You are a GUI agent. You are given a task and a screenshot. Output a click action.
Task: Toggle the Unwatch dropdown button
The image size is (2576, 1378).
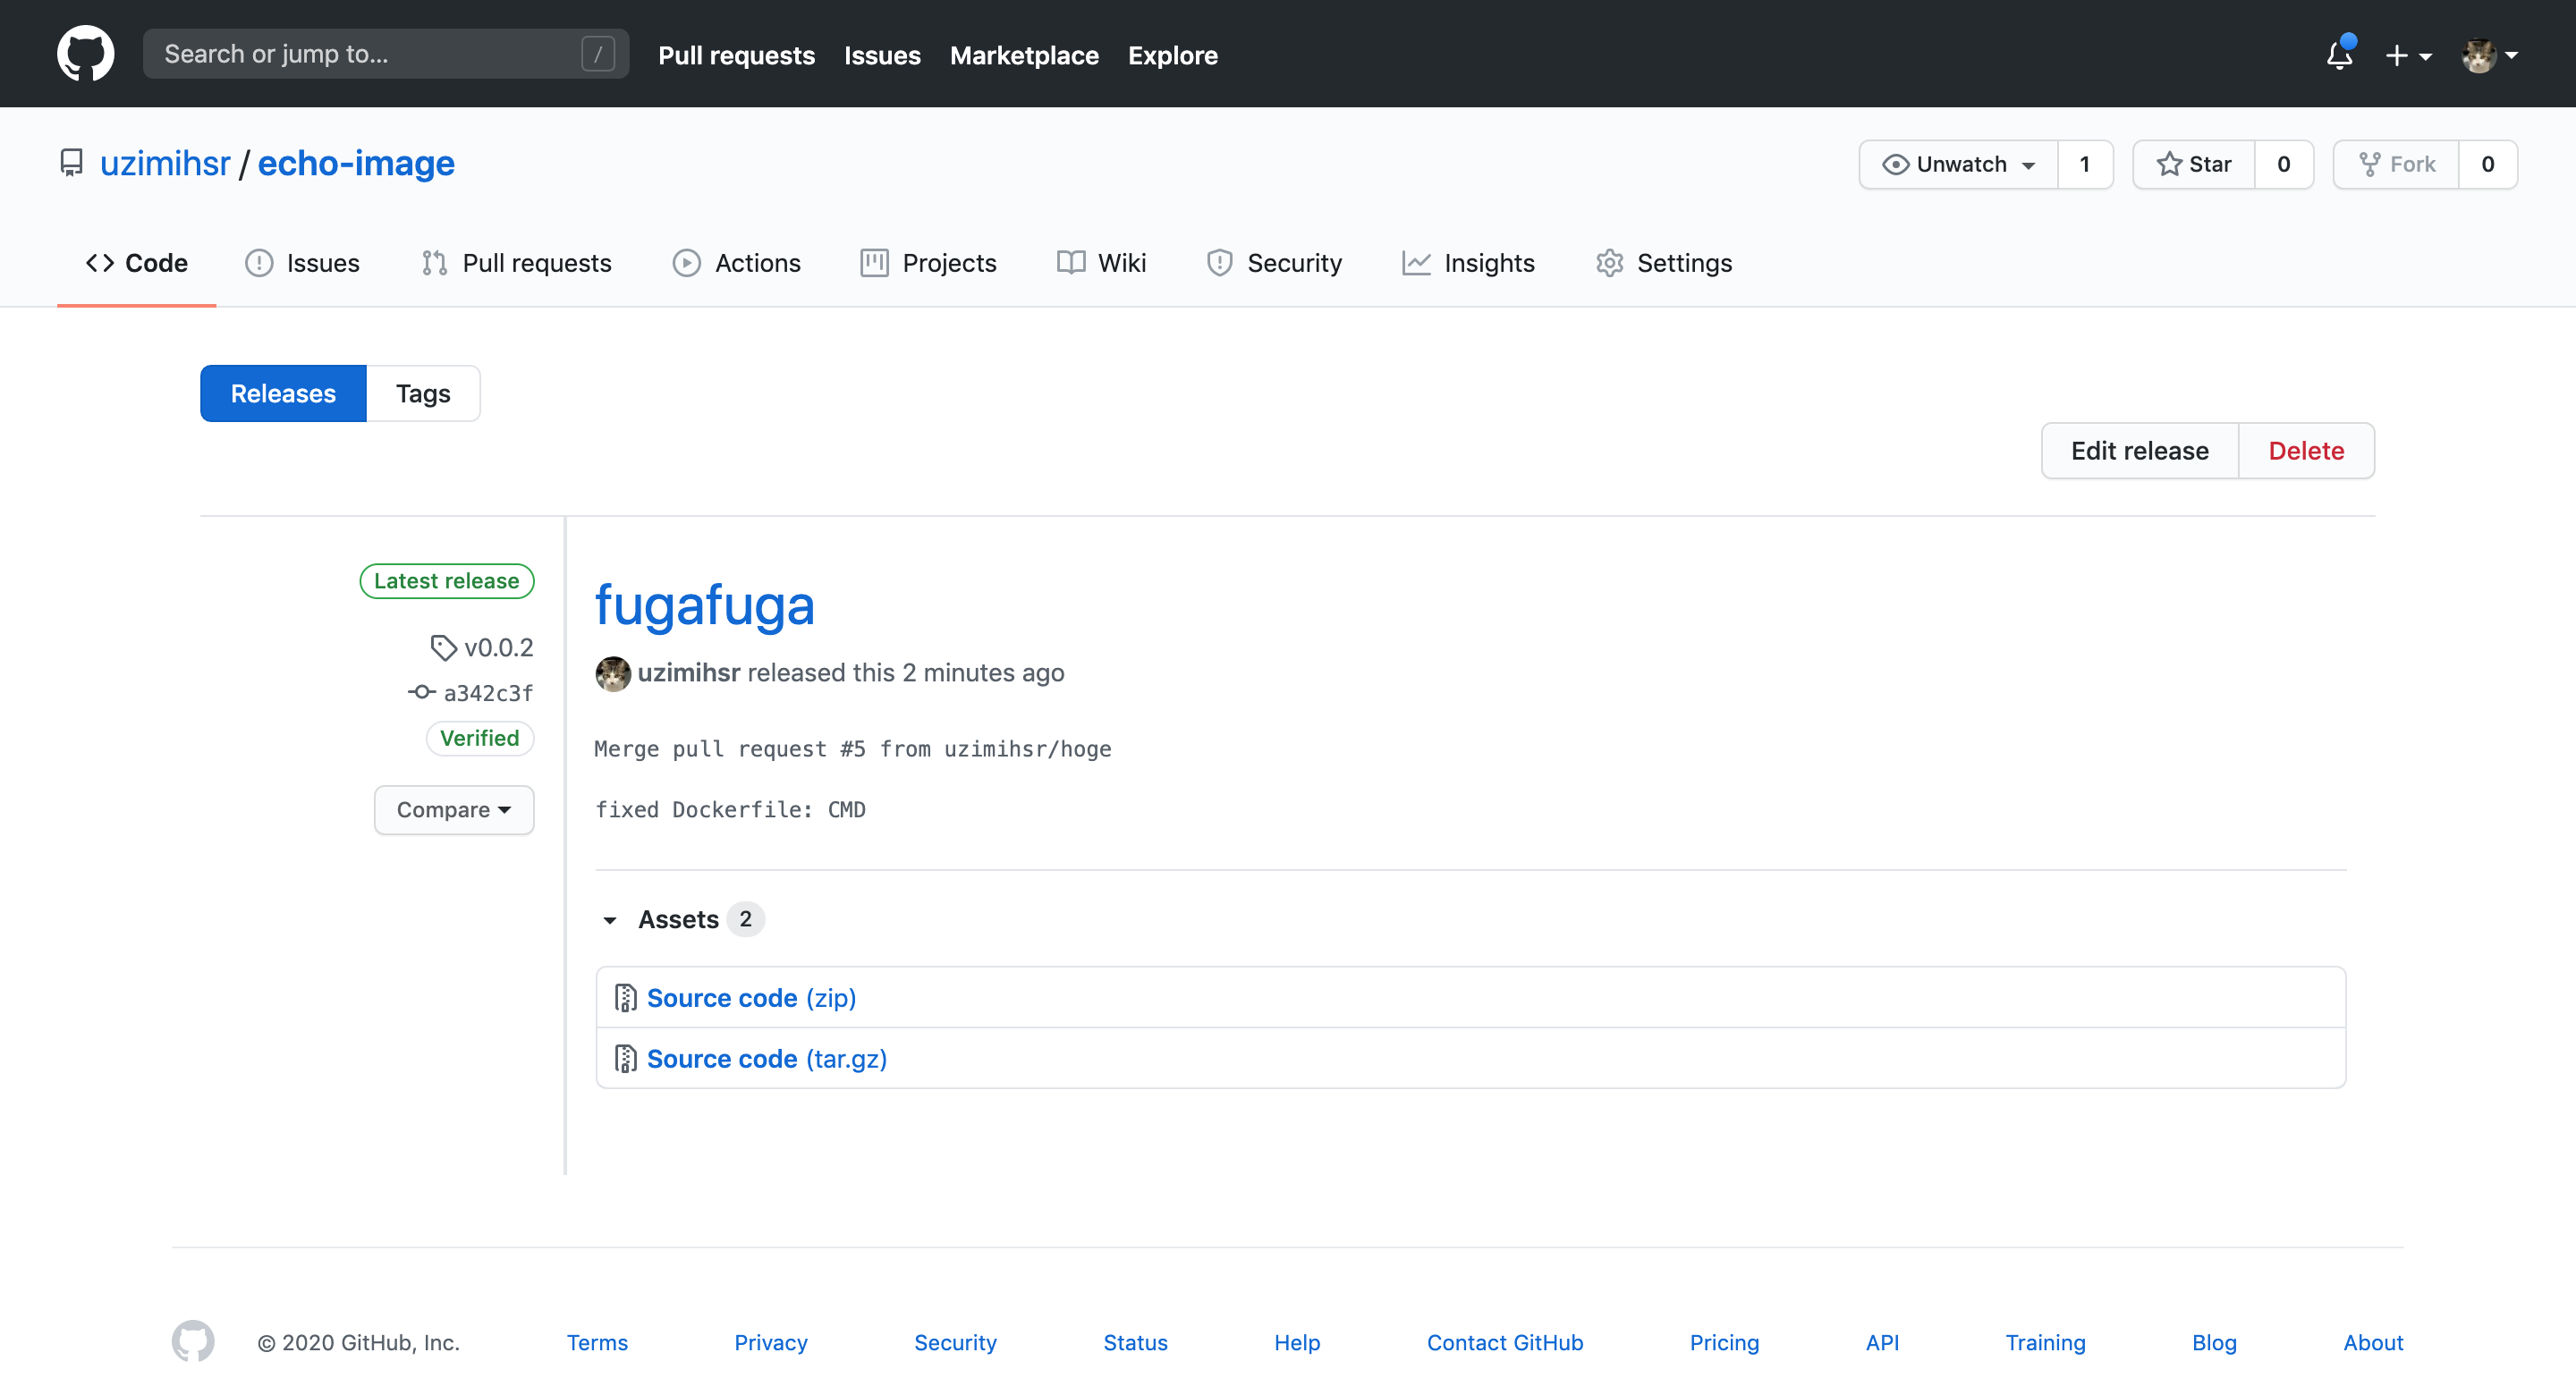pos(1958,164)
